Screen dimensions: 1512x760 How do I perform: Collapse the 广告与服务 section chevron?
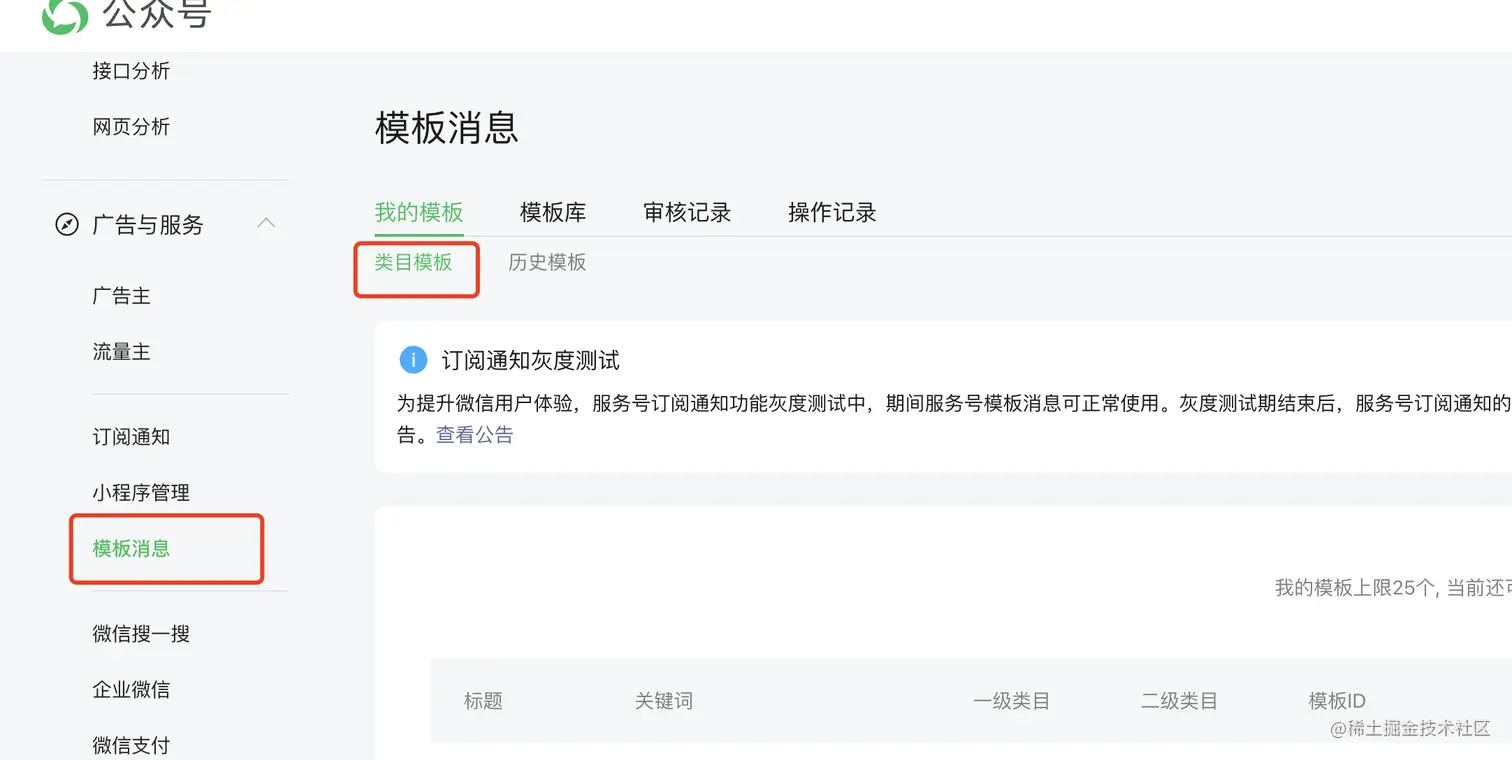pos(266,223)
